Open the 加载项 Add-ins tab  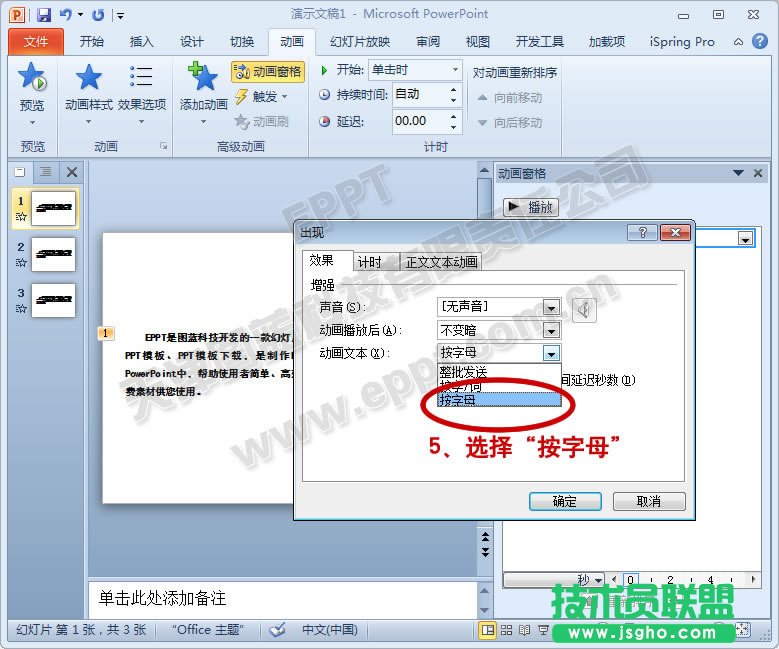point(607,41)
